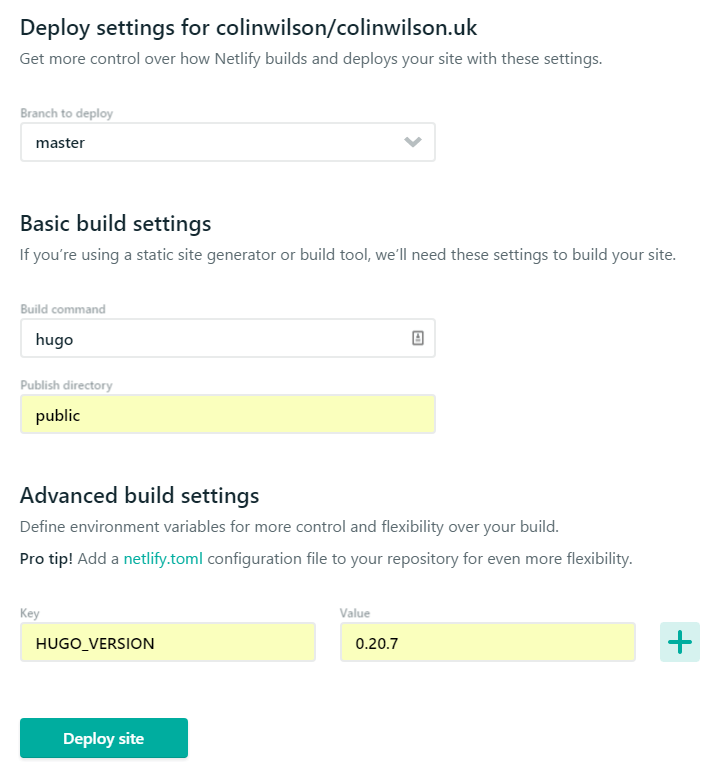Focus the Build command field containing 'hugo'
Viewport: 725px width, 780px height.
tap(215, 339)
